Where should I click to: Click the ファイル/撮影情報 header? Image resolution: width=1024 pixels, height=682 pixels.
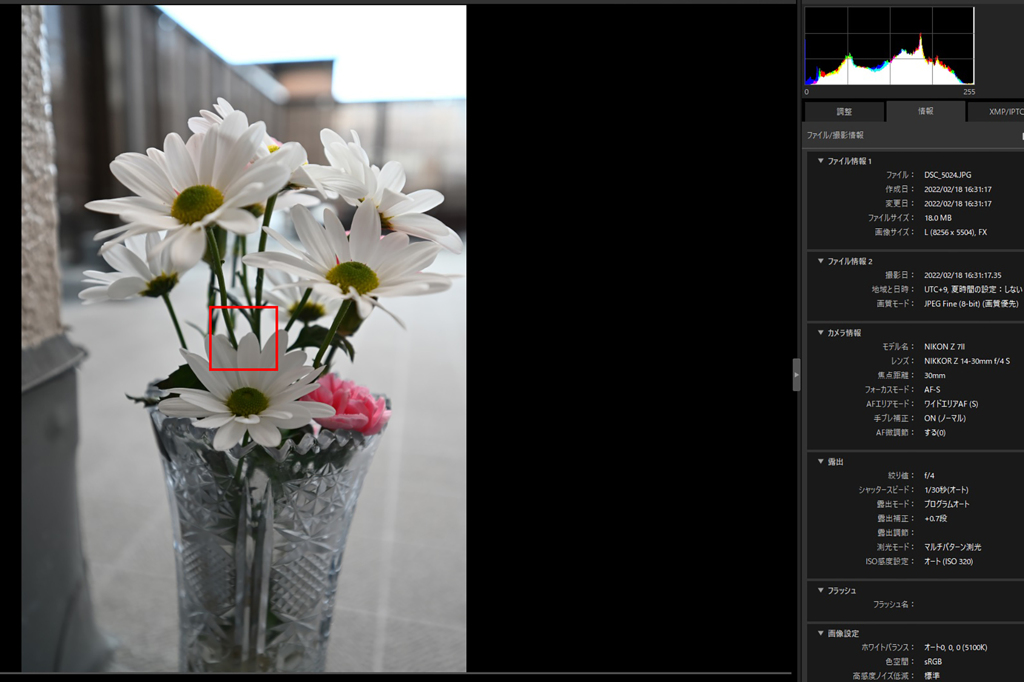click(835, 135)
